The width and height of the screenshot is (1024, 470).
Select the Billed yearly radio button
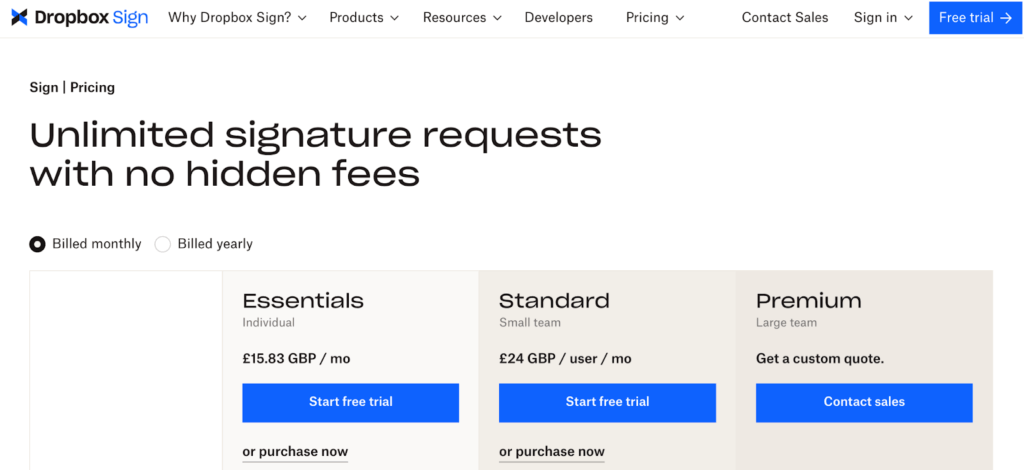point(163,244)
